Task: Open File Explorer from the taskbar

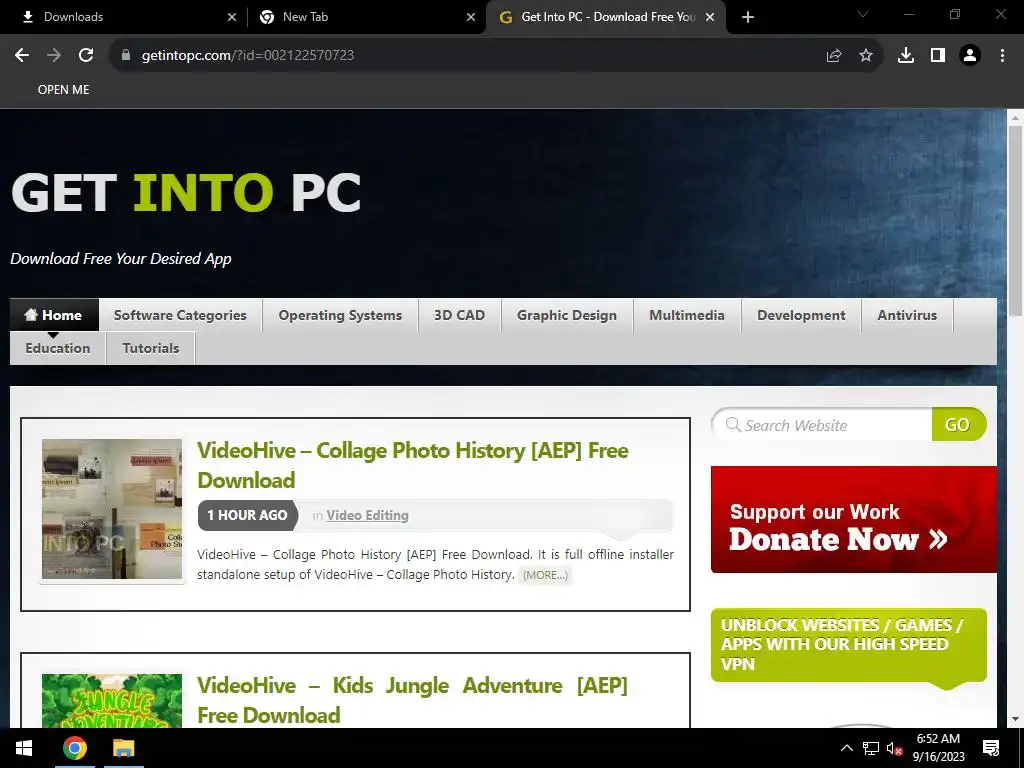Action: 123,748
